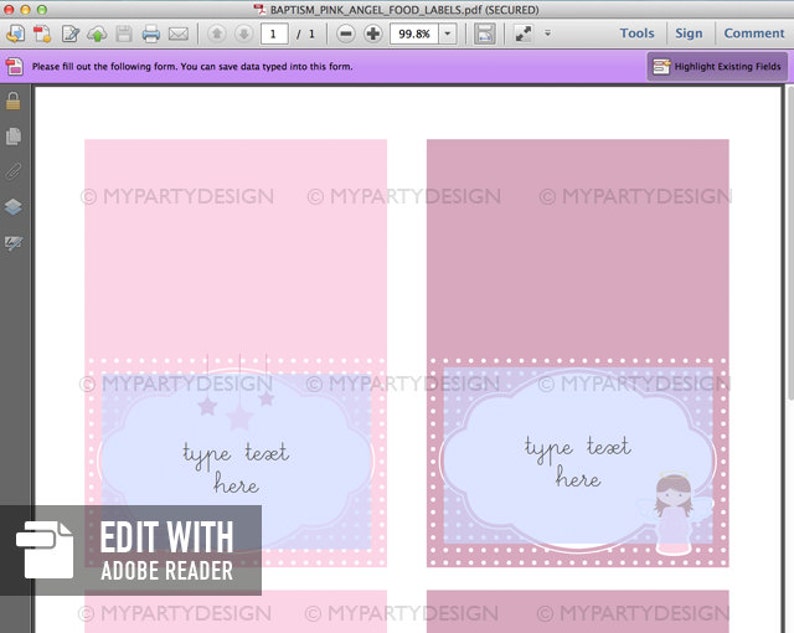Click the Create PDF online icon
The image size is (794, 633).
coord(15,34)
